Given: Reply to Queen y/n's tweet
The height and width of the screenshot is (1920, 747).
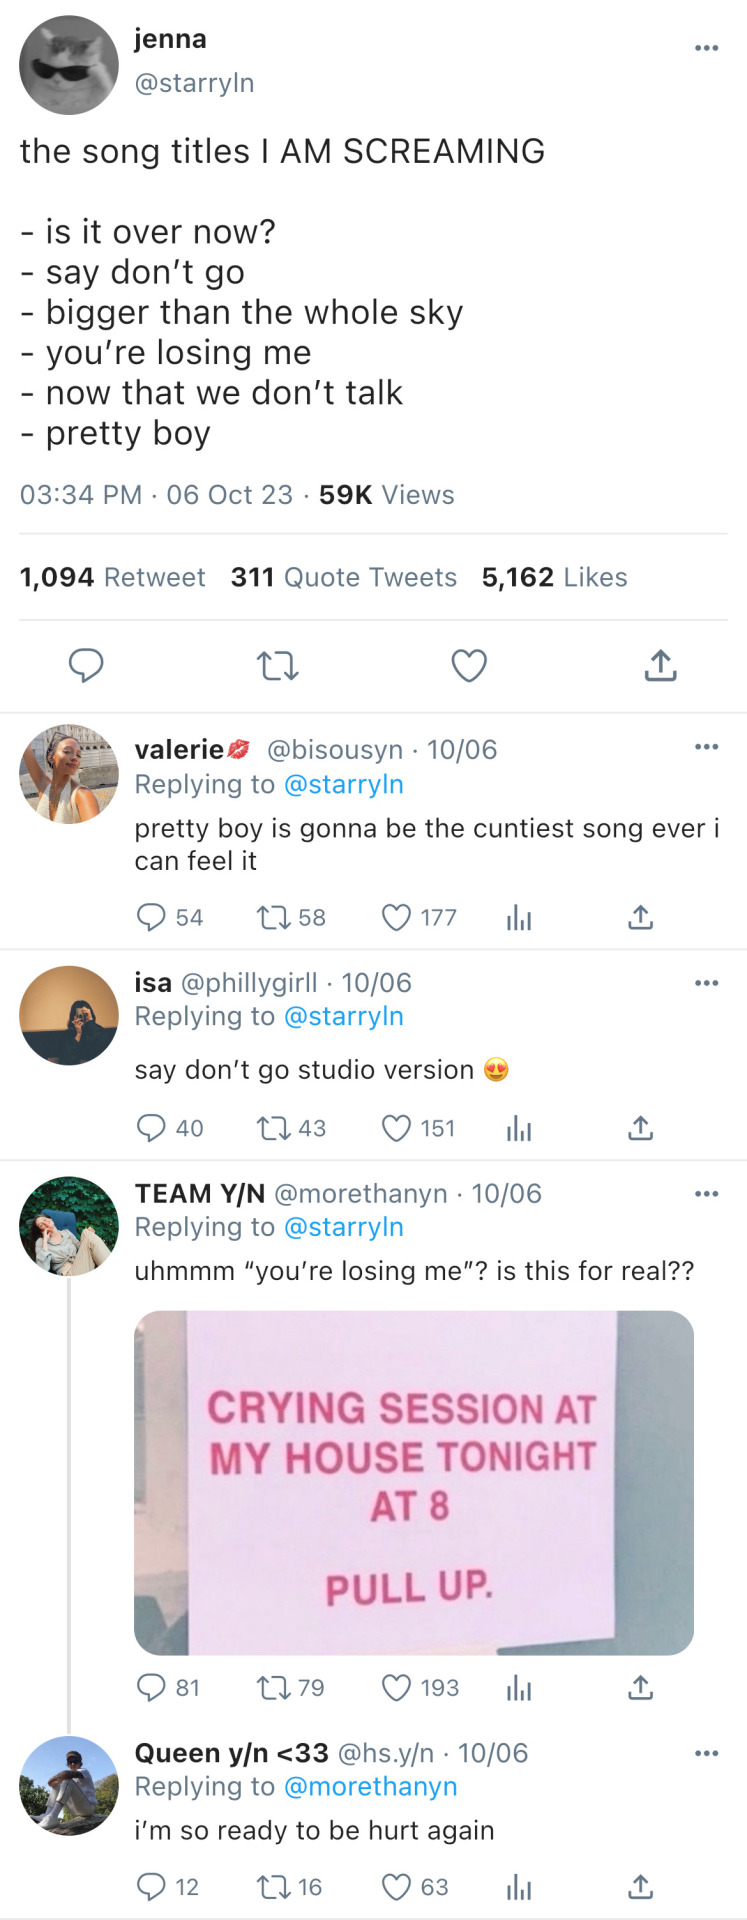Looking at the screenshot, I should pos(151,1887).
